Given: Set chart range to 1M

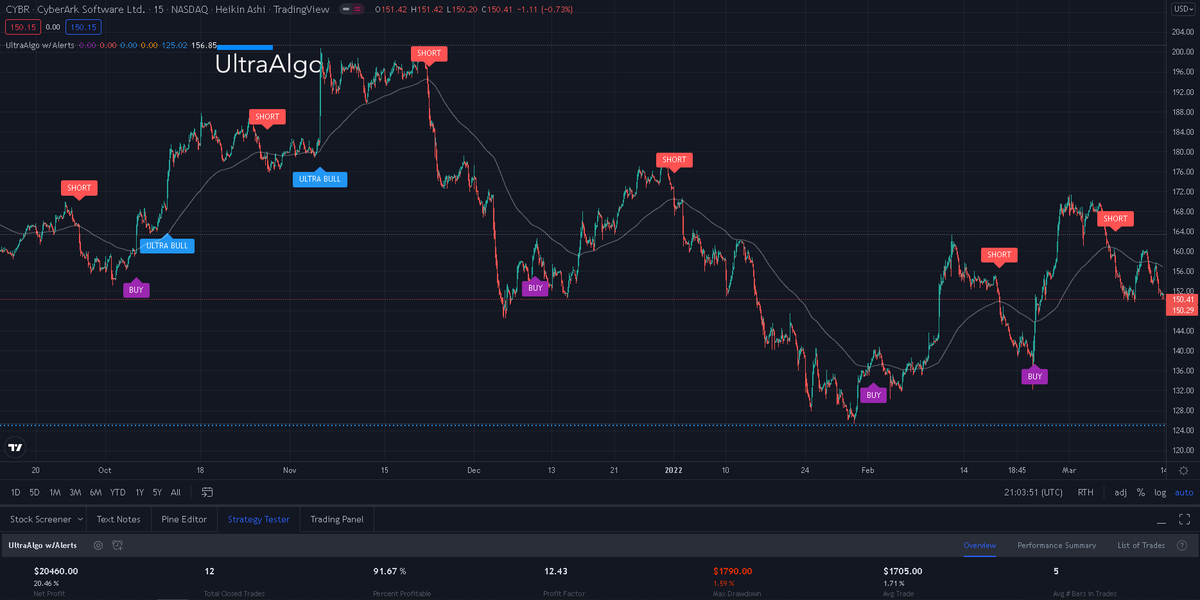Looking at the screenshot, I should (55, 492).
